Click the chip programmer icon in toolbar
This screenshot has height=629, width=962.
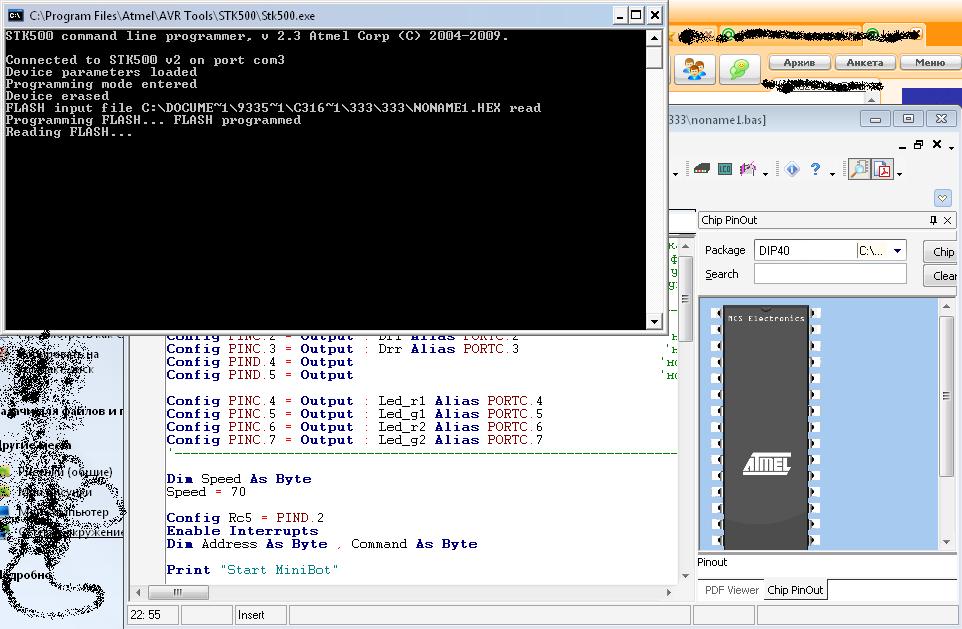702,169
